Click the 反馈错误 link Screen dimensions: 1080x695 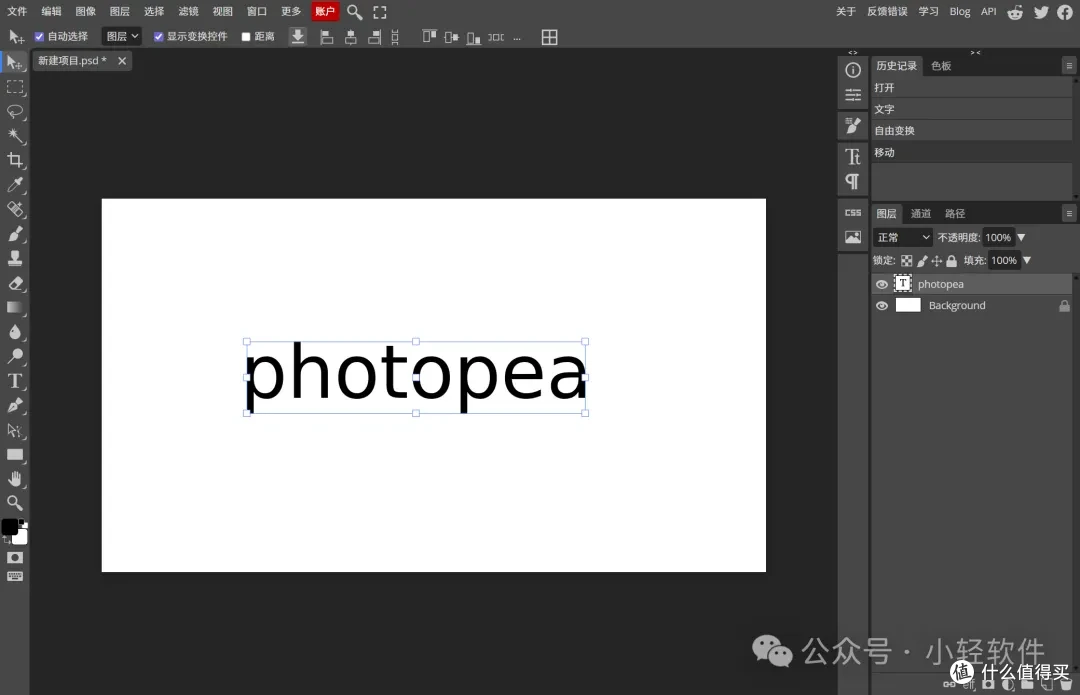coord(887,12)
